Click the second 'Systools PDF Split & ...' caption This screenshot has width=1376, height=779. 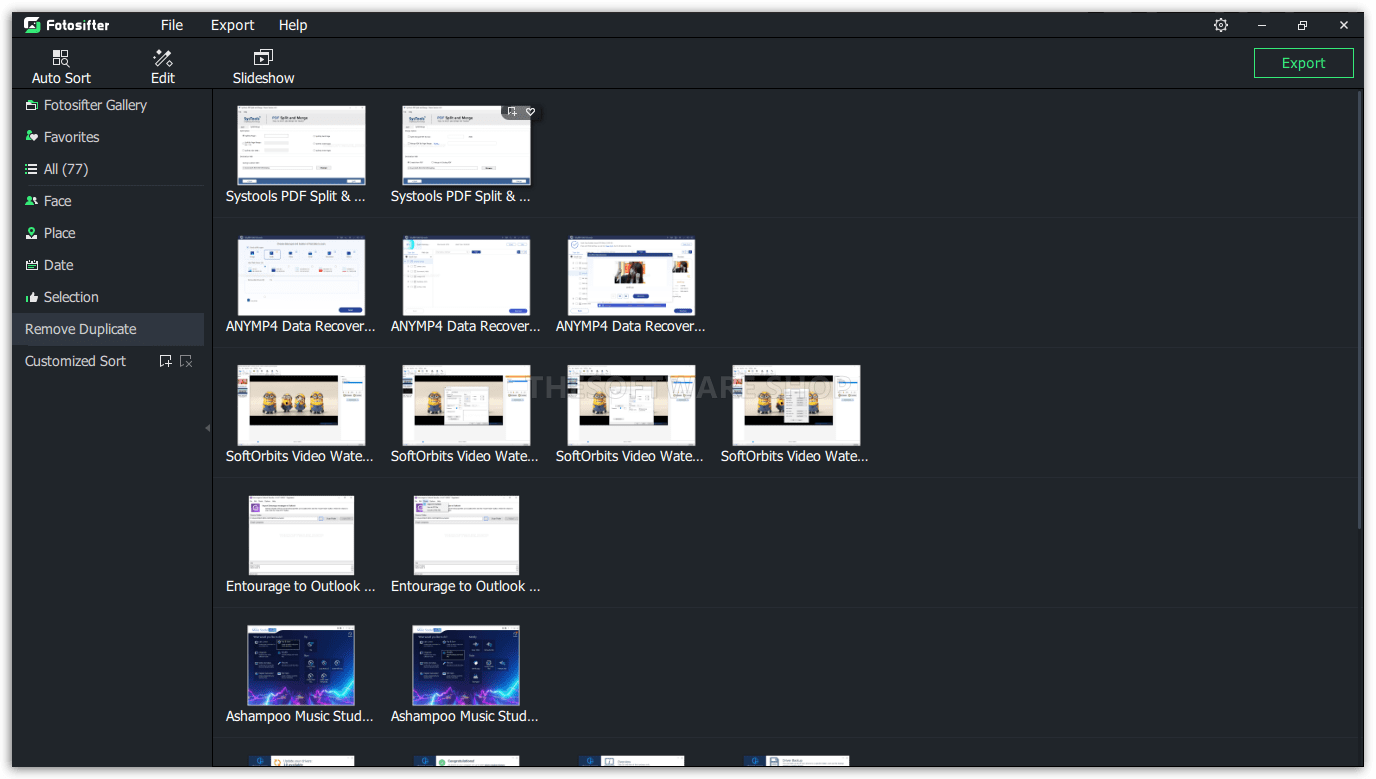click(x=461, y=197)
